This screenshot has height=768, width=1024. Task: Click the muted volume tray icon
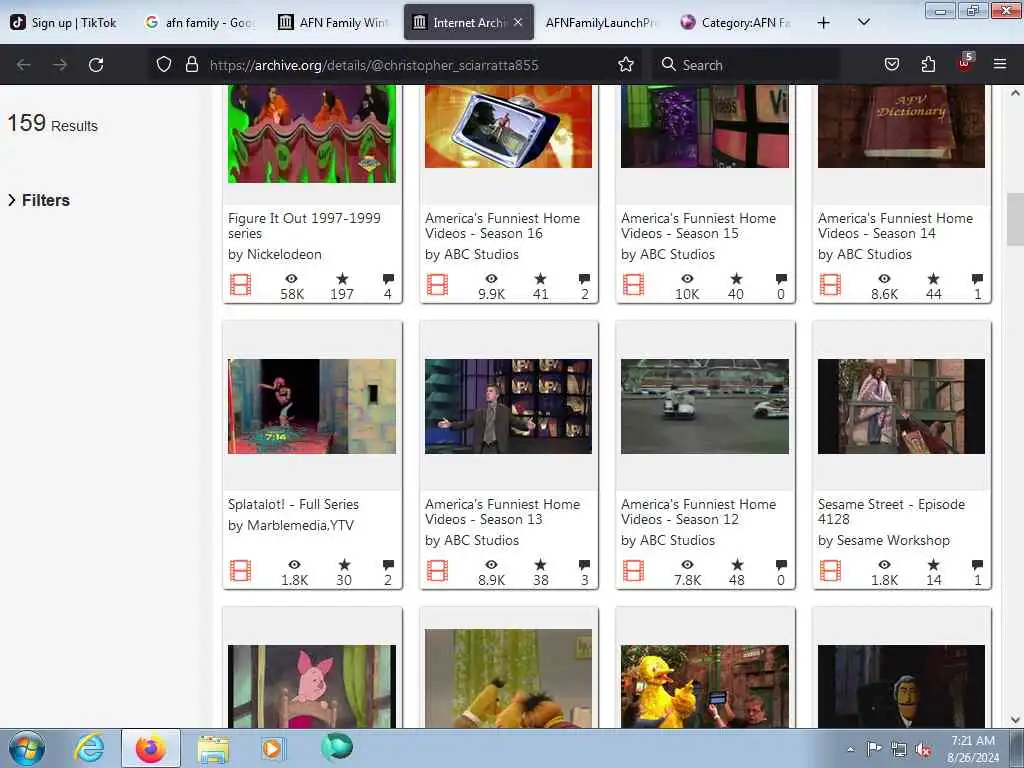pyautogui.click(x=923, y=750)
